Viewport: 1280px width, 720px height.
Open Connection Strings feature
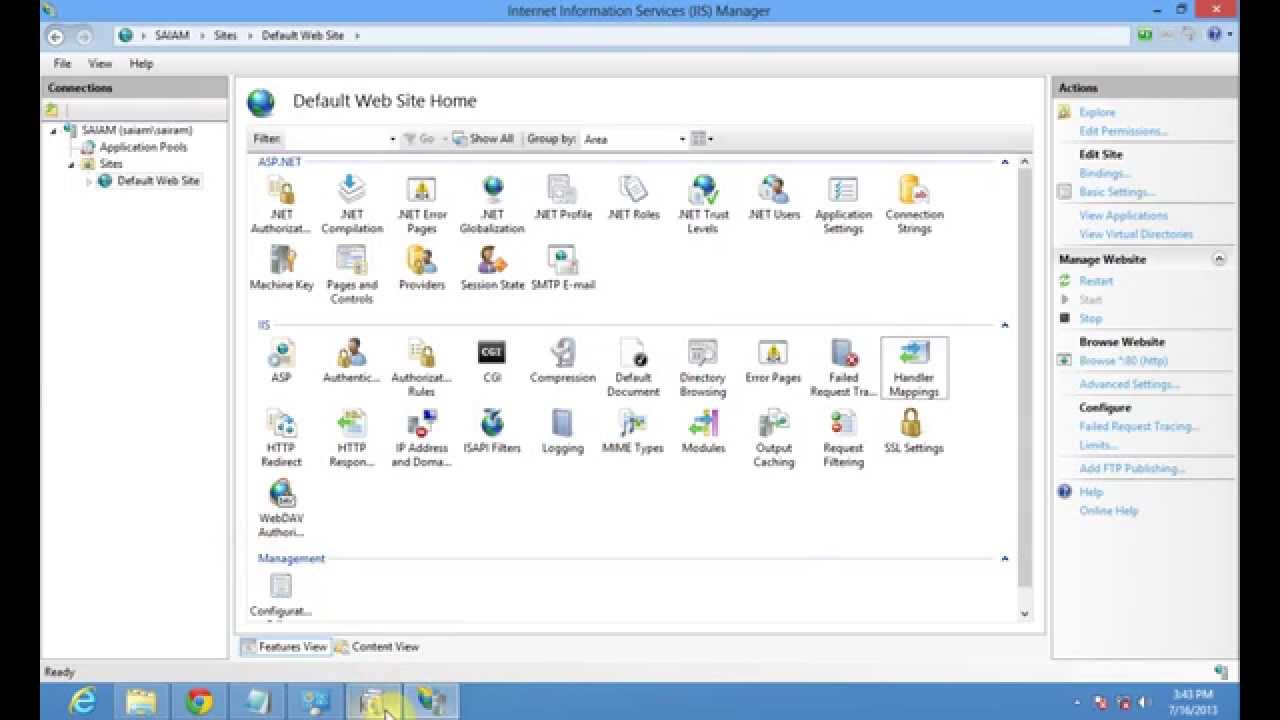pyautogui.click(x=914, y=204)
